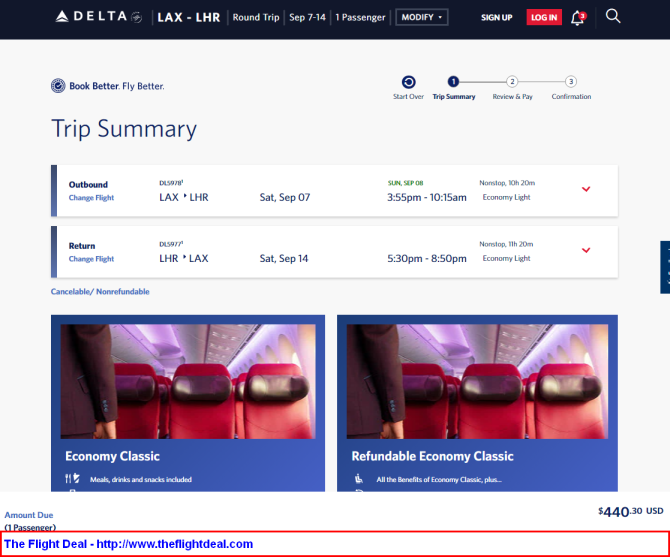Screen dimensions: 670x557
Task: Click the LAX - LHR route text
Action: (x=188, y=18)
